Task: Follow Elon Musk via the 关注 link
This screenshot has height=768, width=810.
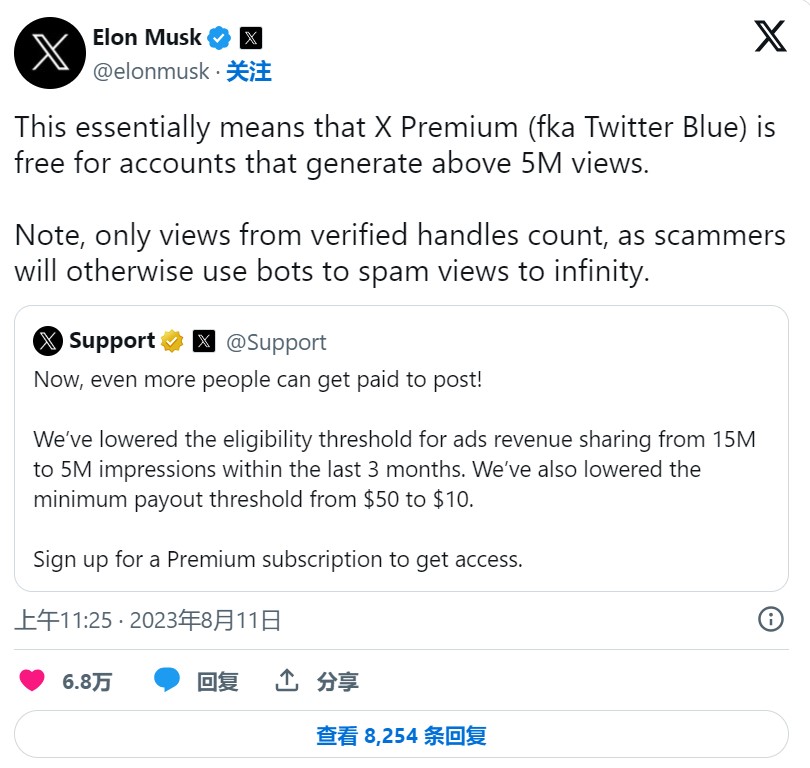Action: point(248,71)
